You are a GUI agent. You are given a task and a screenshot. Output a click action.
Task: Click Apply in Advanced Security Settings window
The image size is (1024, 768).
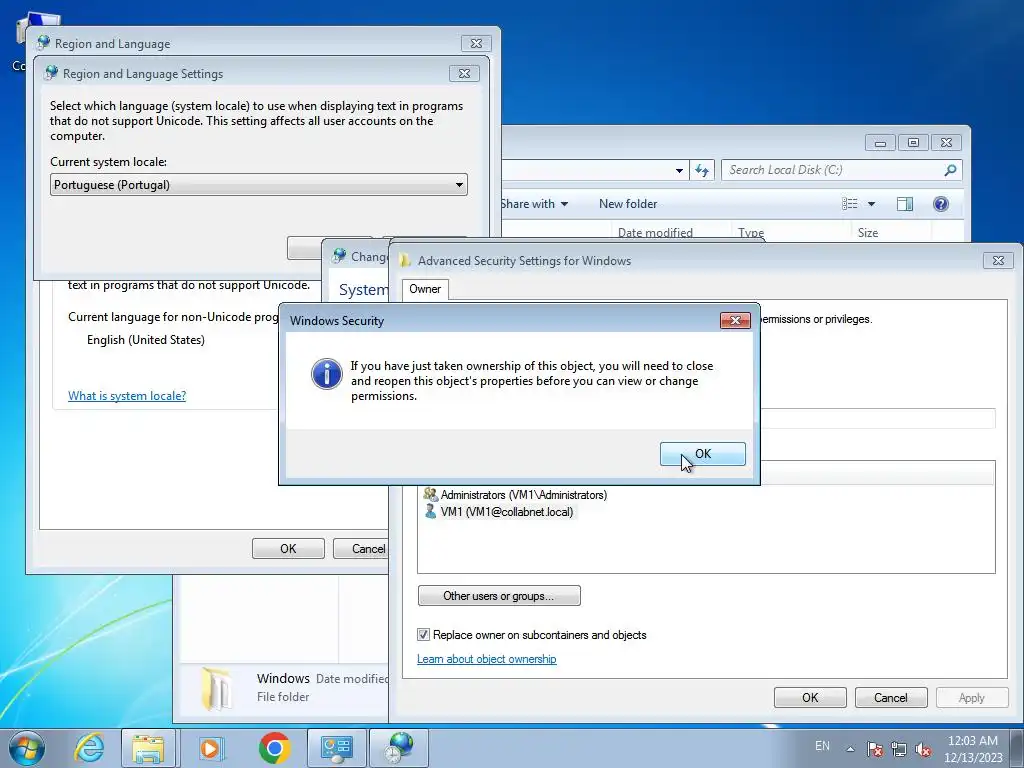tap(971, 697)
